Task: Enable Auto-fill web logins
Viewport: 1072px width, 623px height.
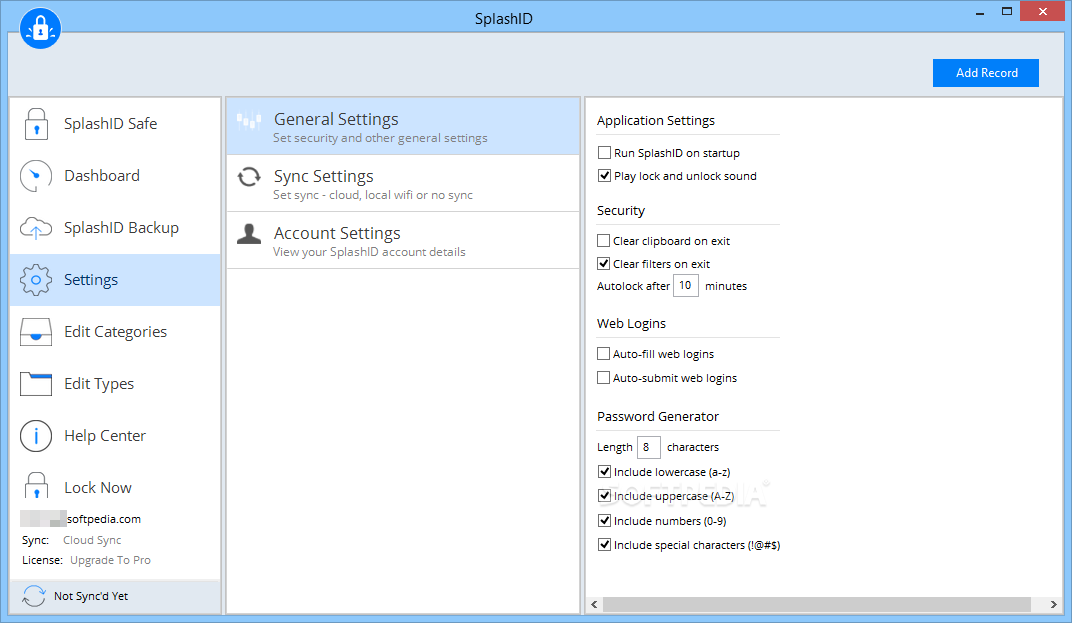Action: [604, 354]
